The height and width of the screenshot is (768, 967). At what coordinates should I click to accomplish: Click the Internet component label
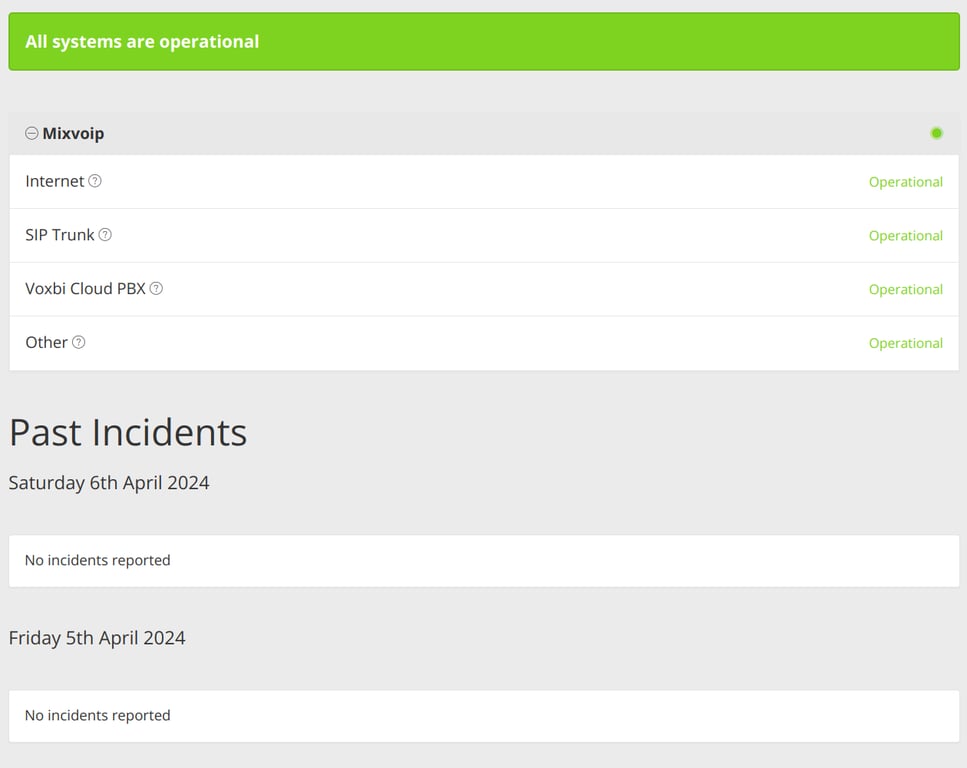[55, 181]
